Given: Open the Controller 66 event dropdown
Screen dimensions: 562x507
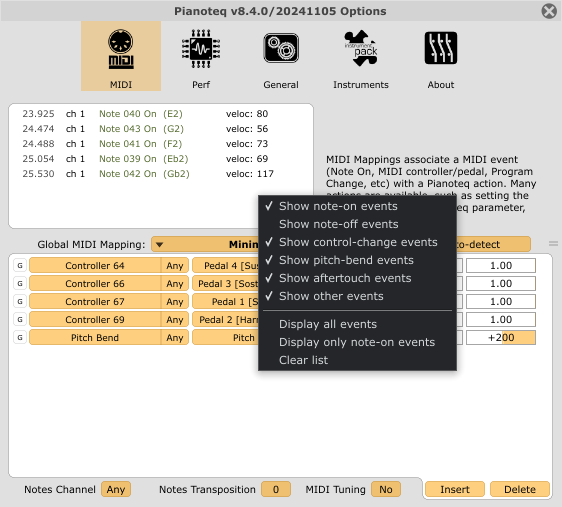Looking at the screenshot, I should 95,283.
